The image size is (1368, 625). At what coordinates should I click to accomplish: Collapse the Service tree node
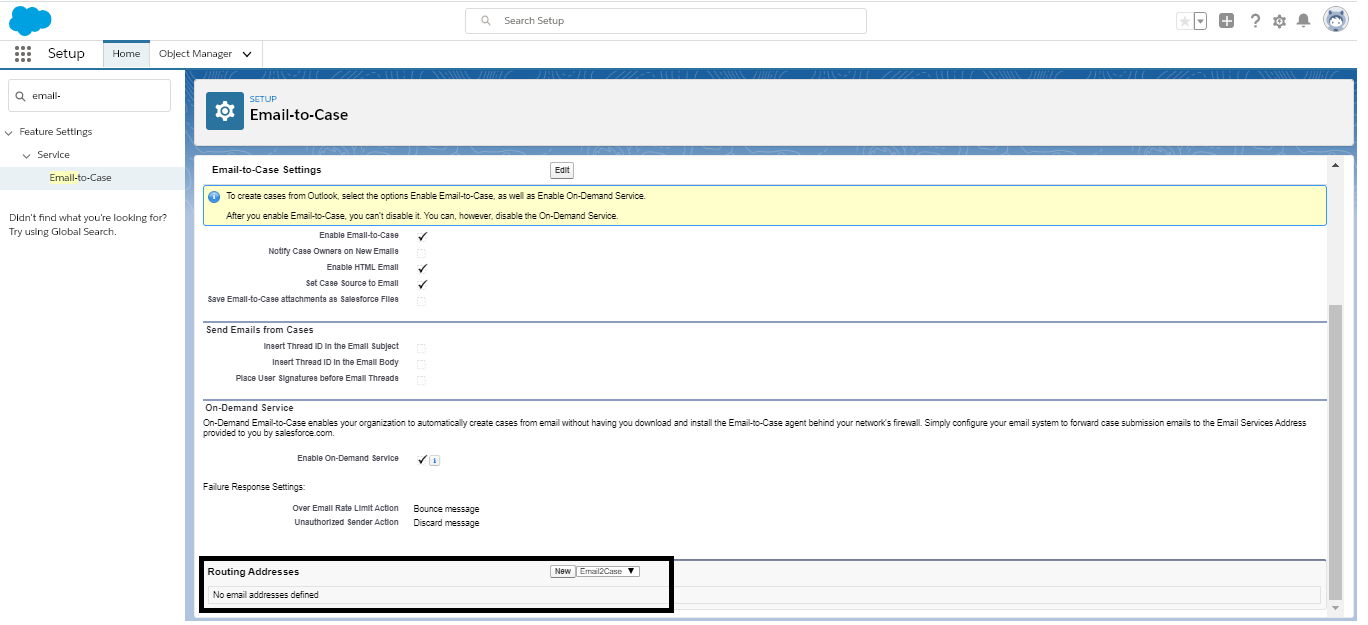point(27,155)
